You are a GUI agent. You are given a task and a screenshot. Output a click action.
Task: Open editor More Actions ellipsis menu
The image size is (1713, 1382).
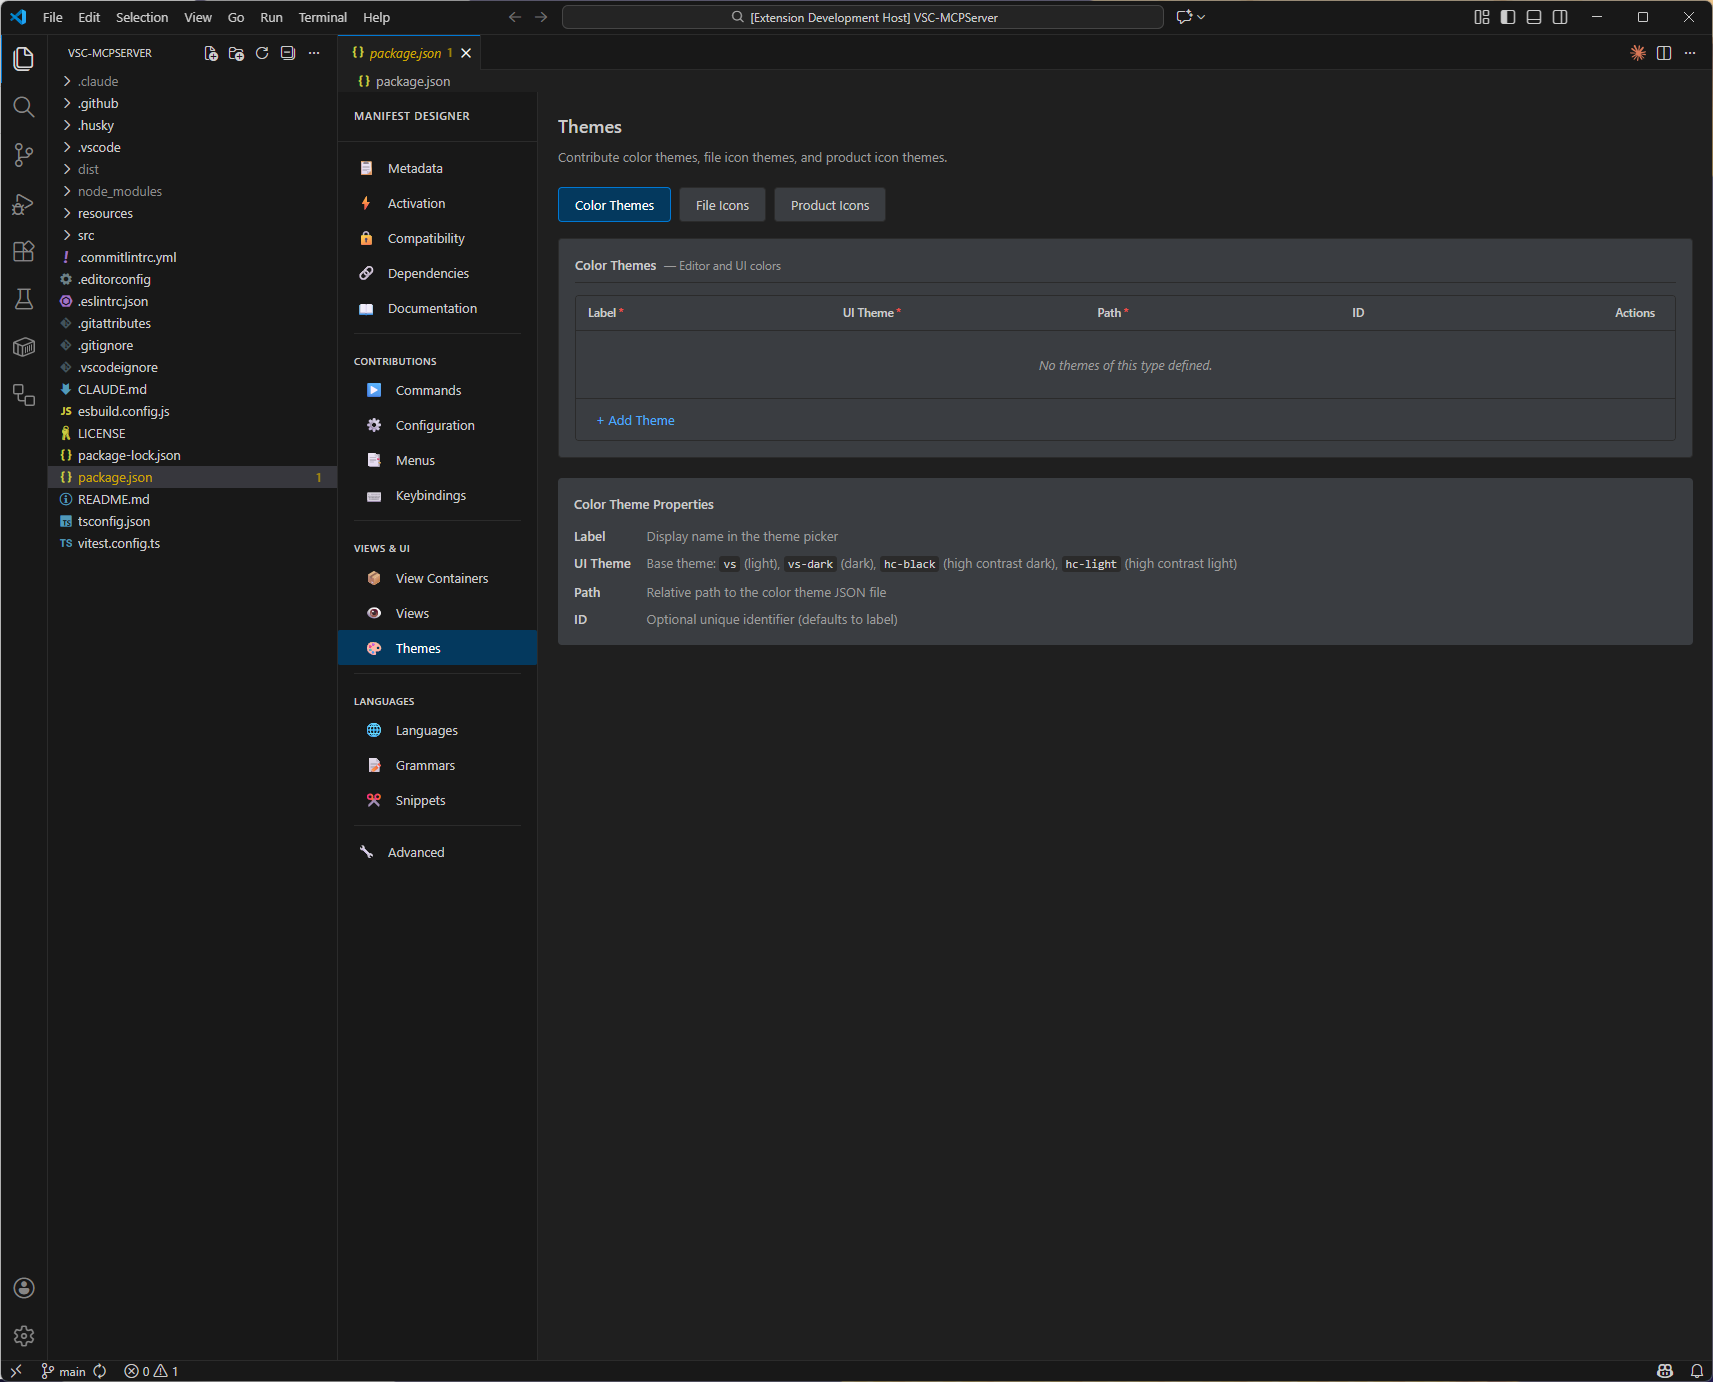(x=1690, y=53)
